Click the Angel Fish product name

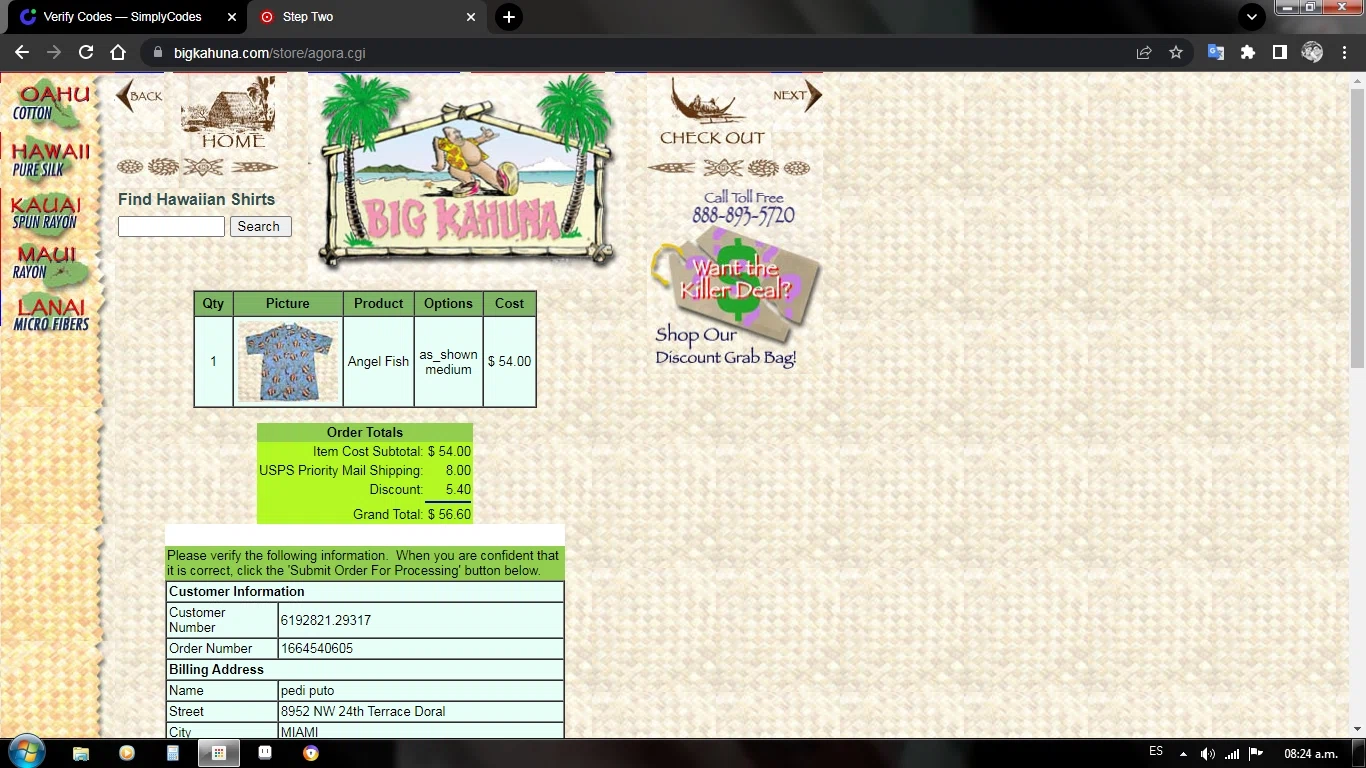[x=378, y=361]
